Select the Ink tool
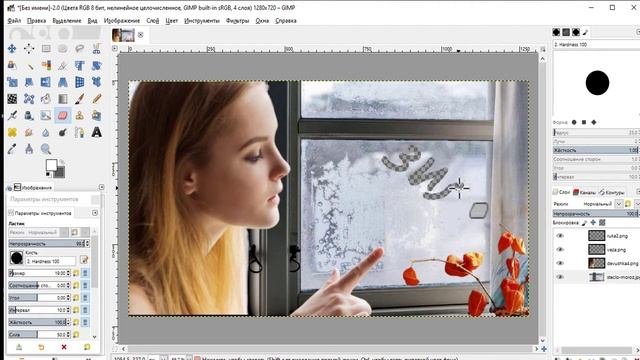This screenshot has width=640, height=360. click(x=29, y=116)
